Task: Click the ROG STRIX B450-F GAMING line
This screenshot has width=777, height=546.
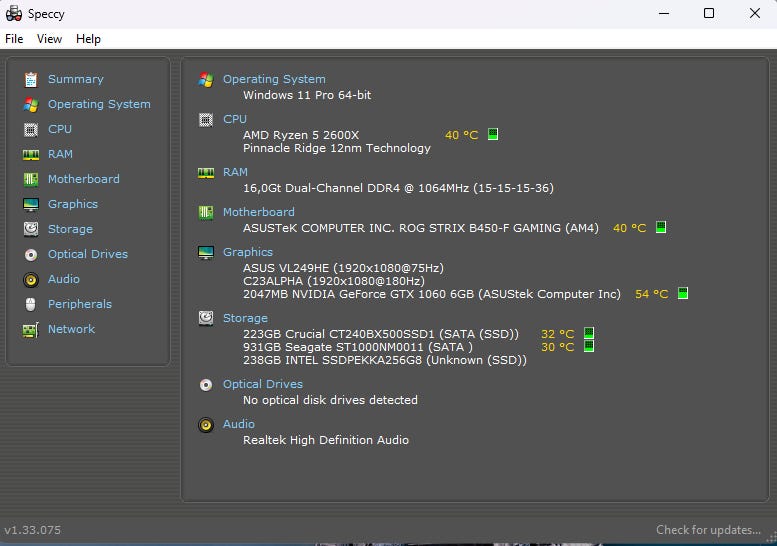Action: point(421,228)
